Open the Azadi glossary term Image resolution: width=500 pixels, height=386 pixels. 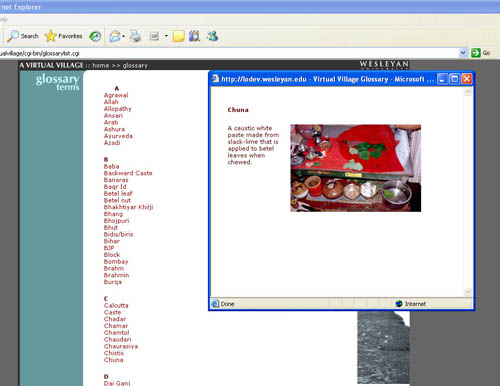112,143
